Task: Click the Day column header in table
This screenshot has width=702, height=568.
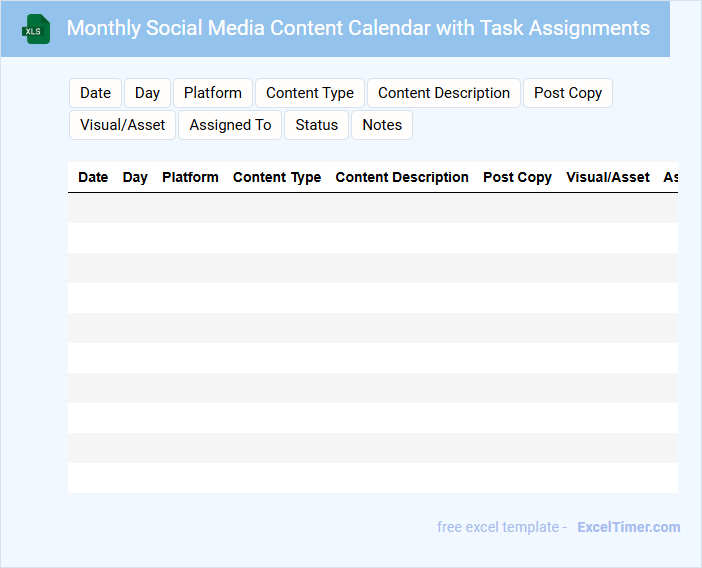Action: click(135, 177)
